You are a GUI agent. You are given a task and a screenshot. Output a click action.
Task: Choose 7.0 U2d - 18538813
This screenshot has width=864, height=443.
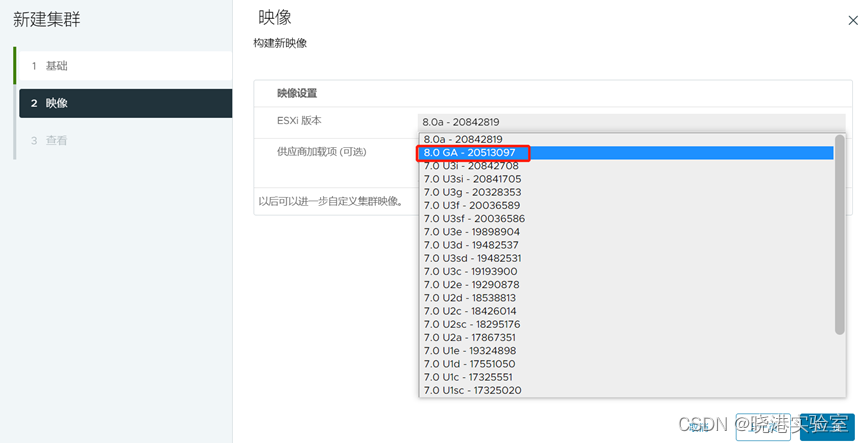pos(627,298)
